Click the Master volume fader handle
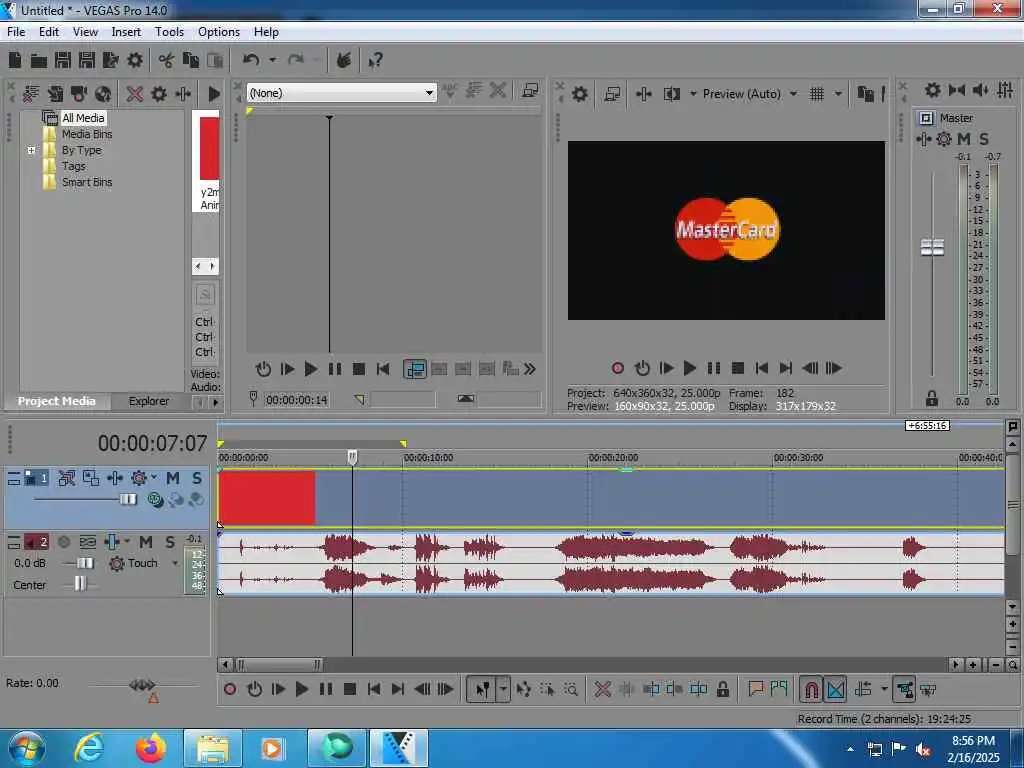The image size is (1024, 768). (x=932, y=247)
